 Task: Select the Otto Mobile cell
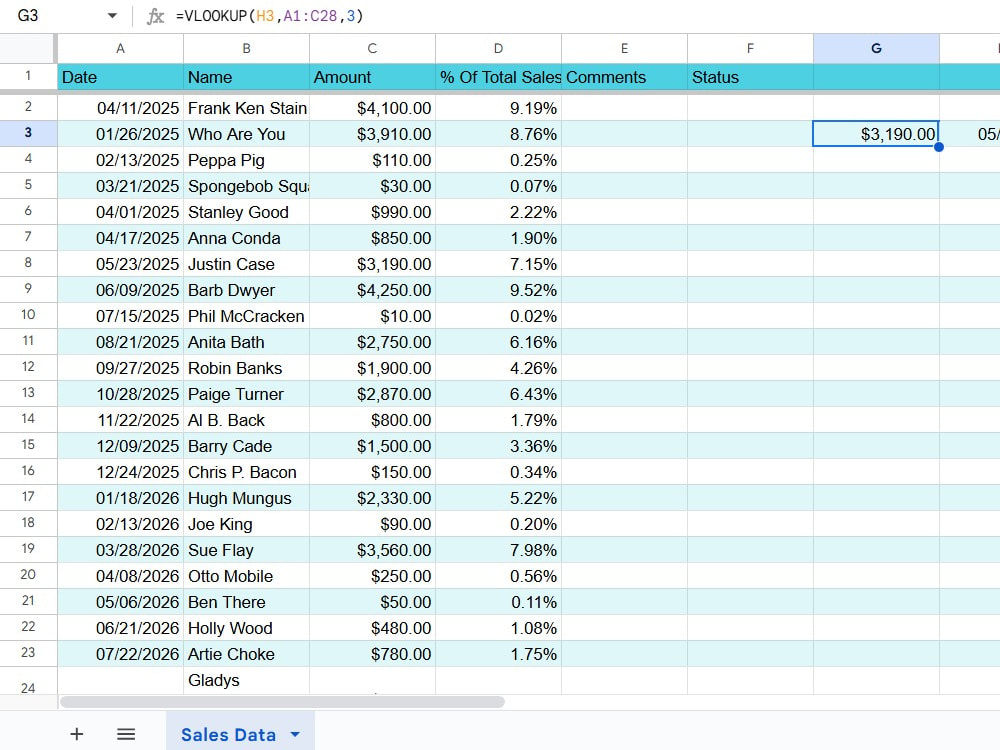click(x=246, y=576)
